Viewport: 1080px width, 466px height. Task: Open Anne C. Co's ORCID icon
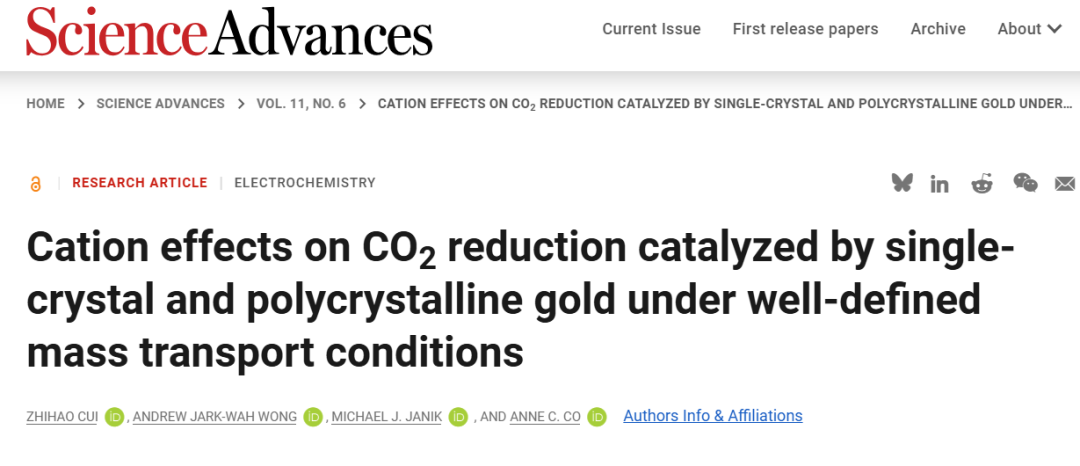596,416
